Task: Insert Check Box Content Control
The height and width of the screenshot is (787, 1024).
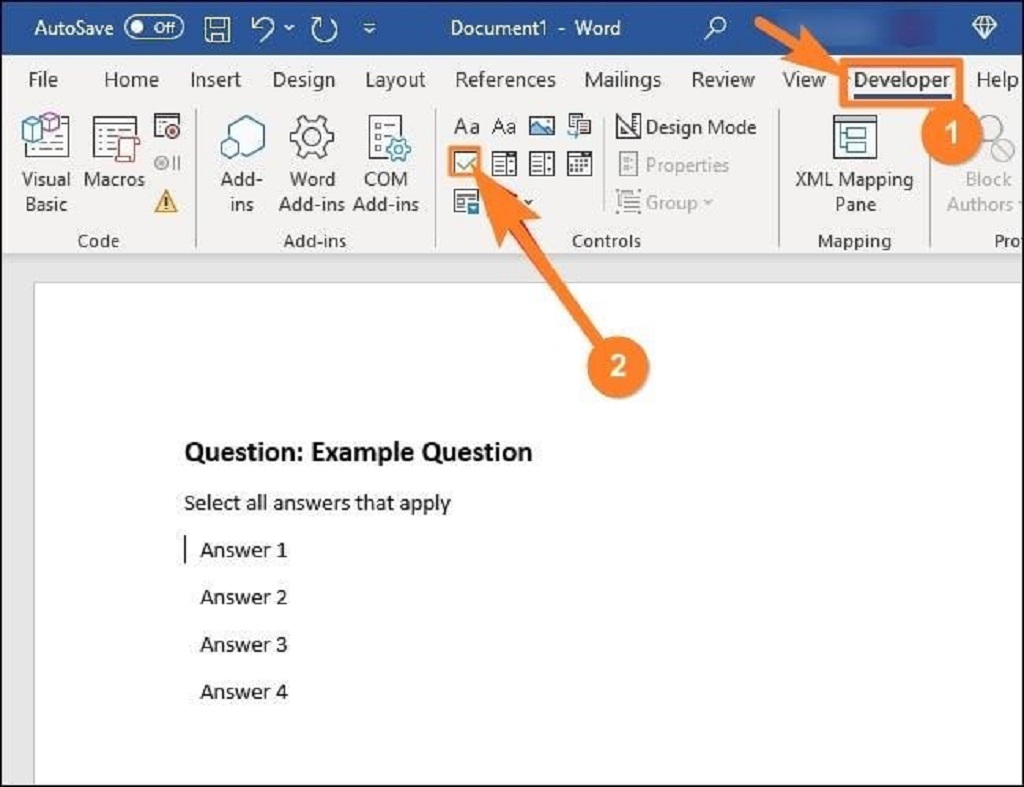Action: (x=466, y=164)
